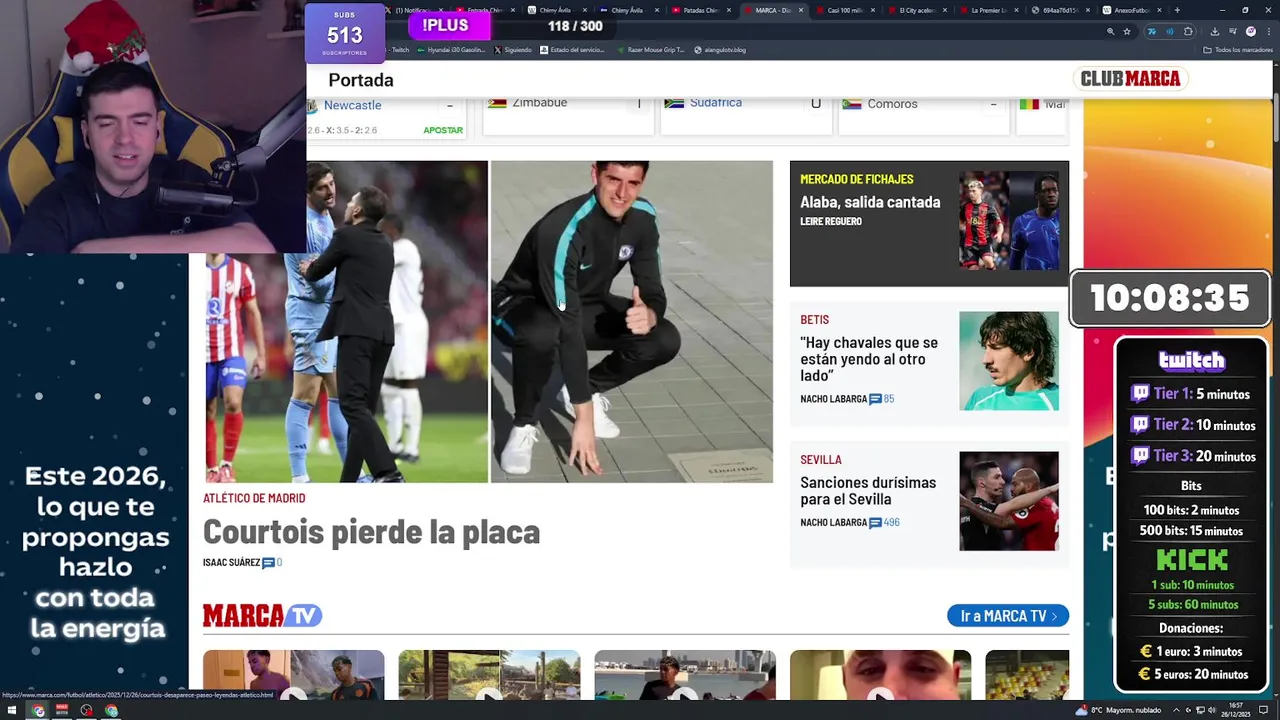
Task: Open a new browser tab
Action: [x=1177, y=10]
